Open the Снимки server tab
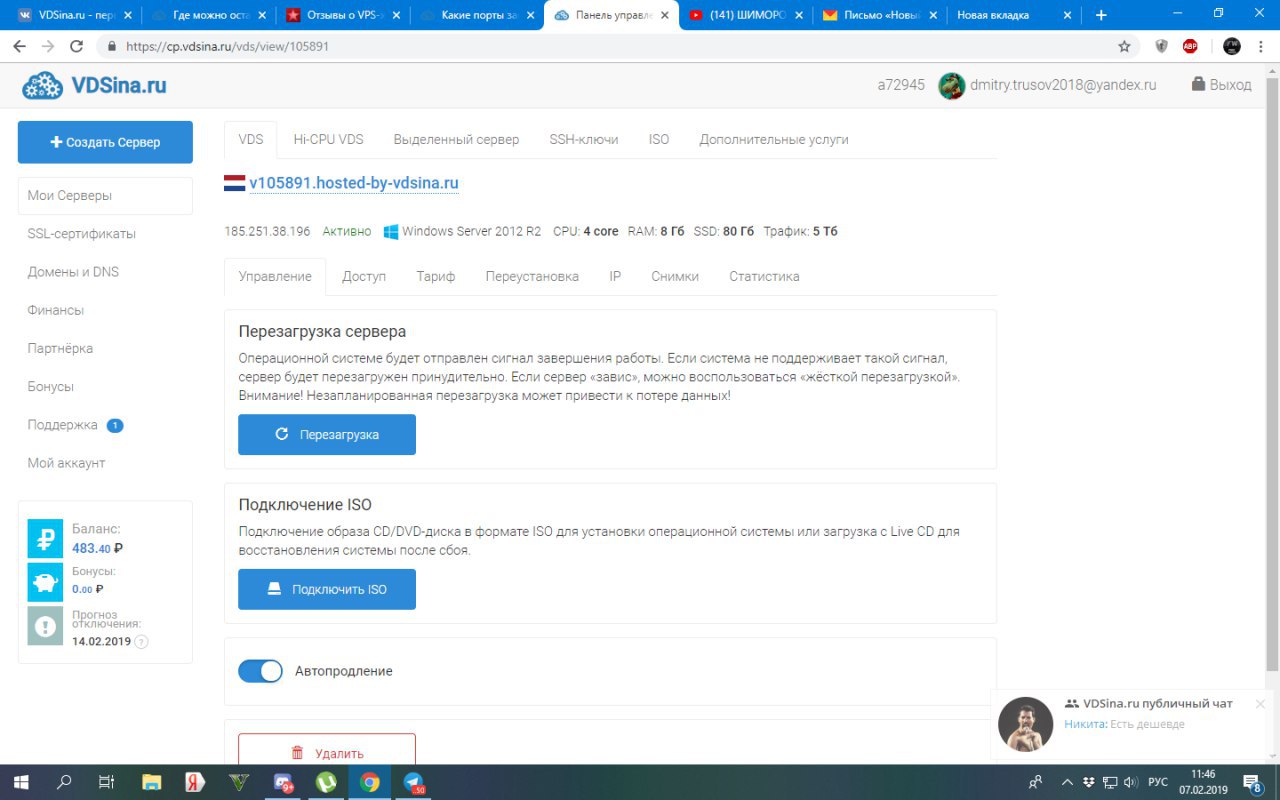This screenshot has width=1280, height=800. click(x=675, y=276)
